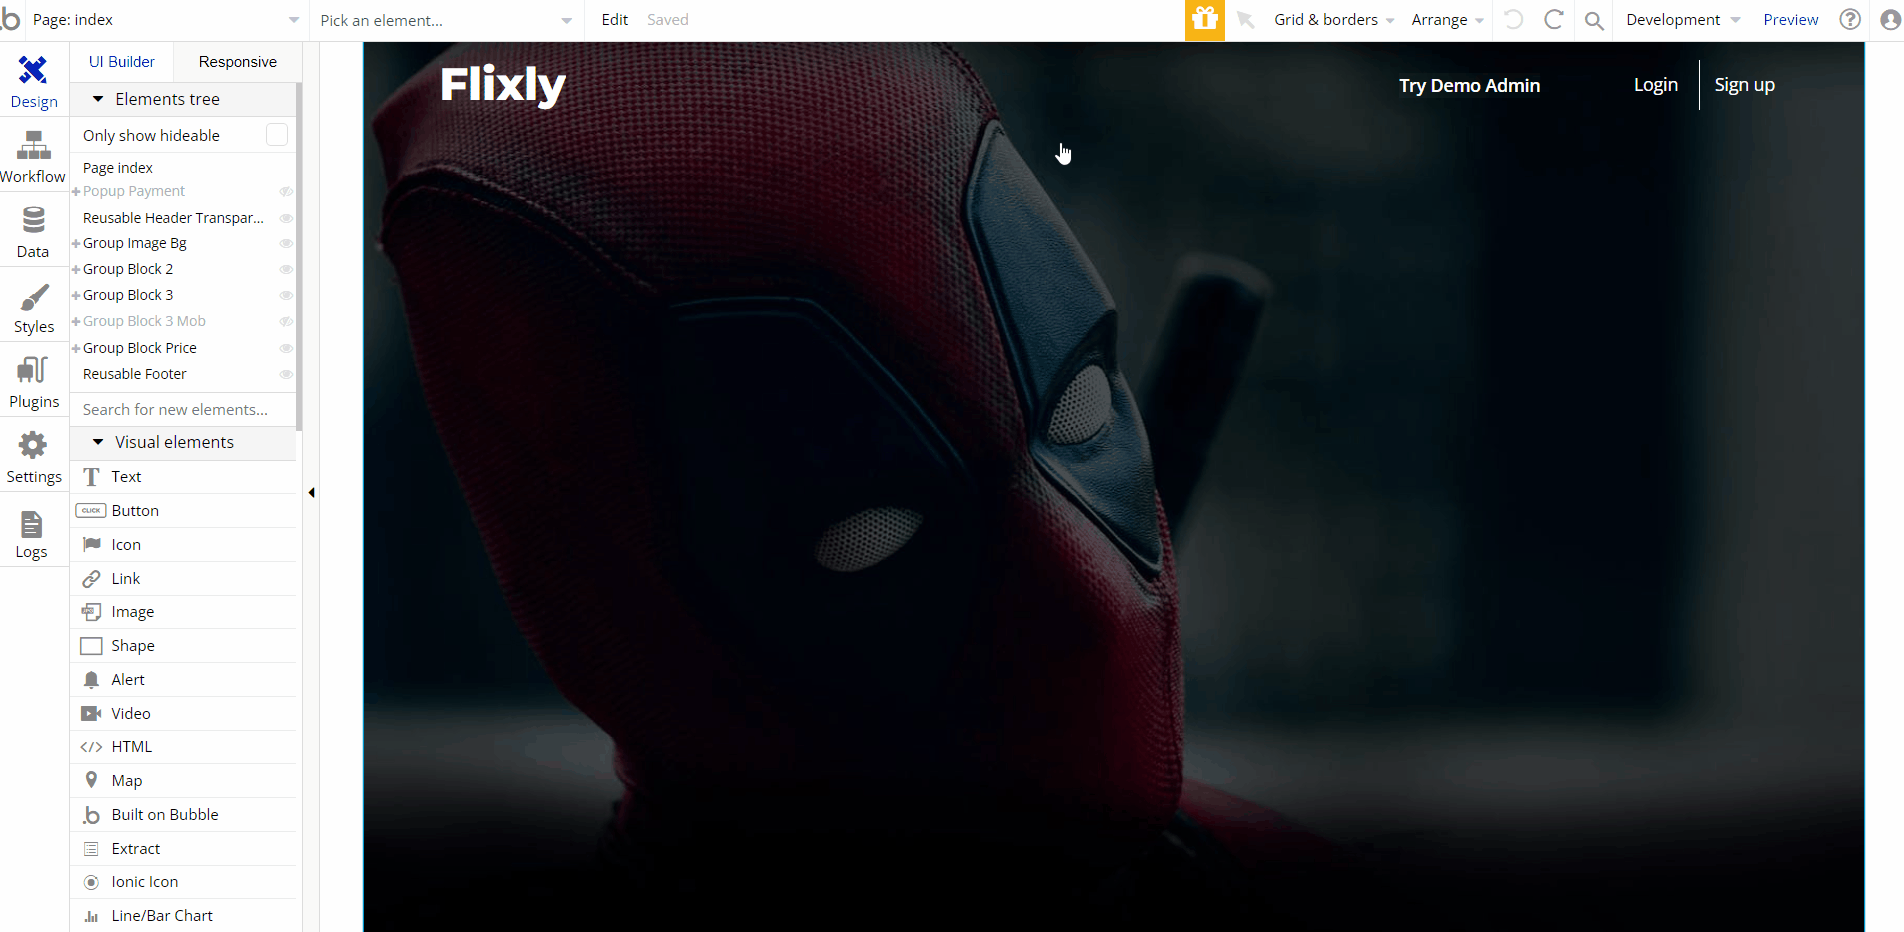Open the user account avatar icon
The image size is (1904, 932).
click(1889, 19)
